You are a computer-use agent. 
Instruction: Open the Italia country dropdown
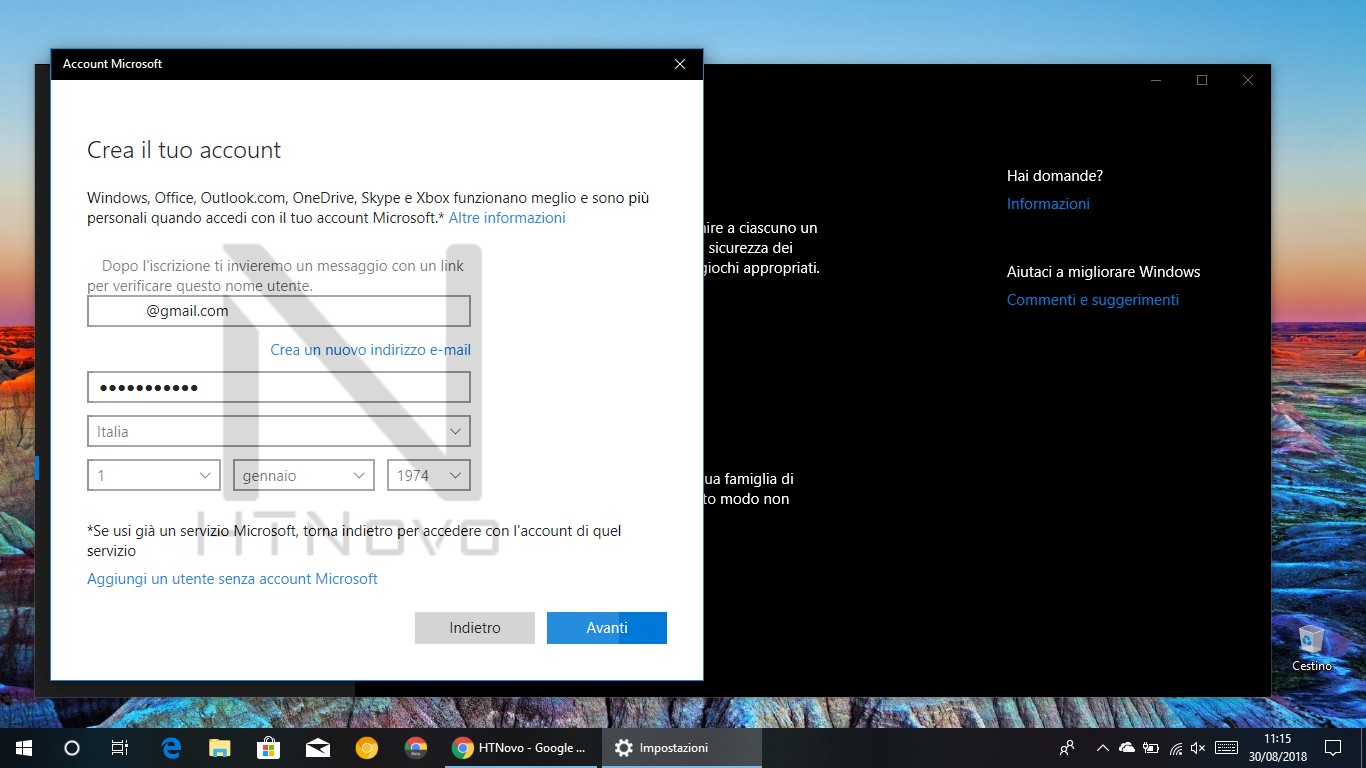pyautogui.click(x=279, y=432)
